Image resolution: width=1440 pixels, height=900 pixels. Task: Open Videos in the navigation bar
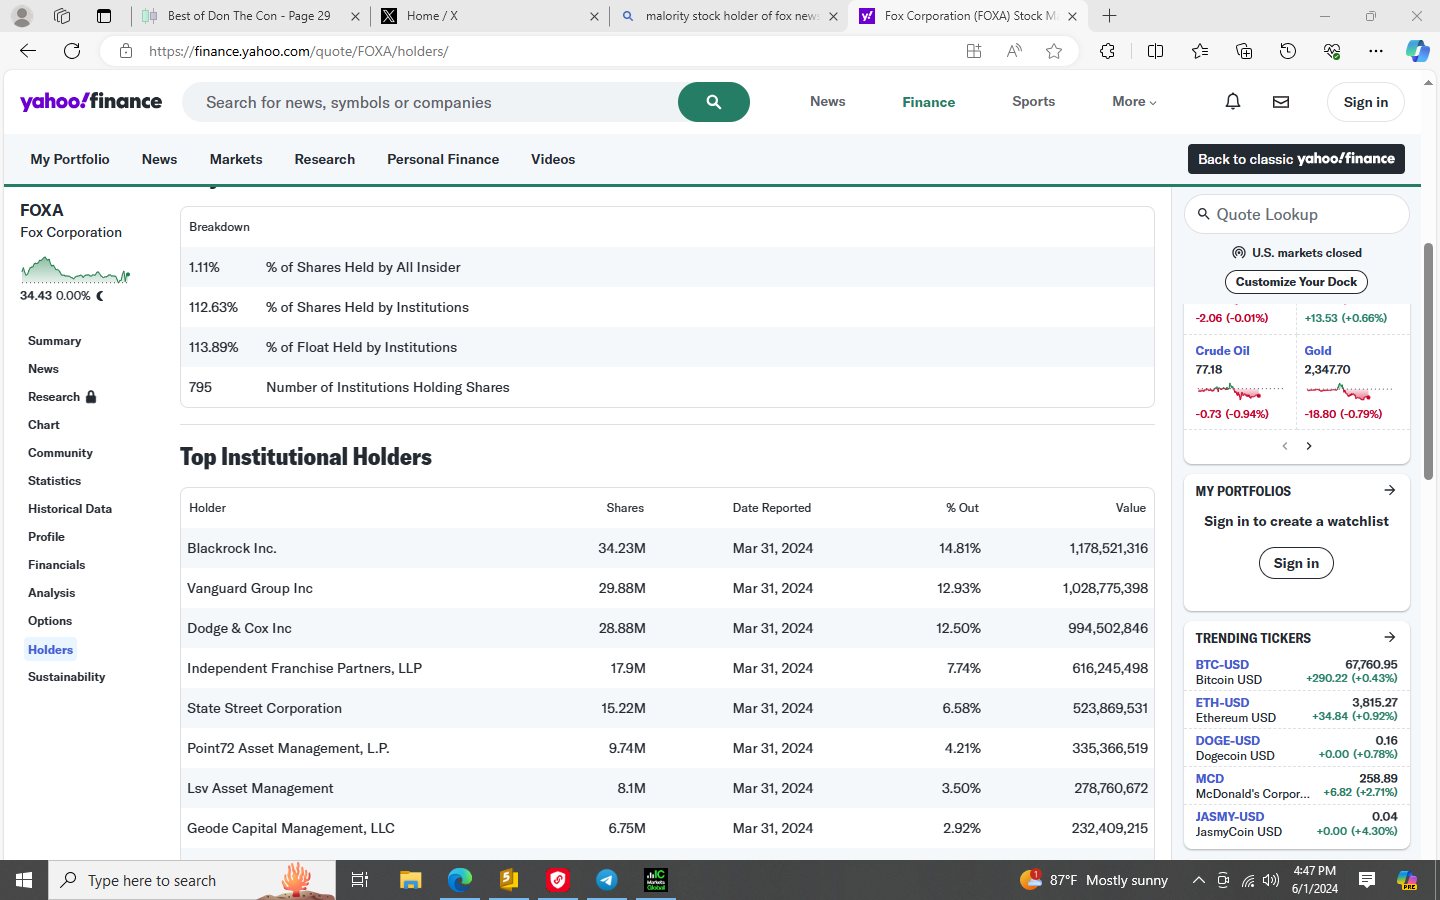(553, 159)
